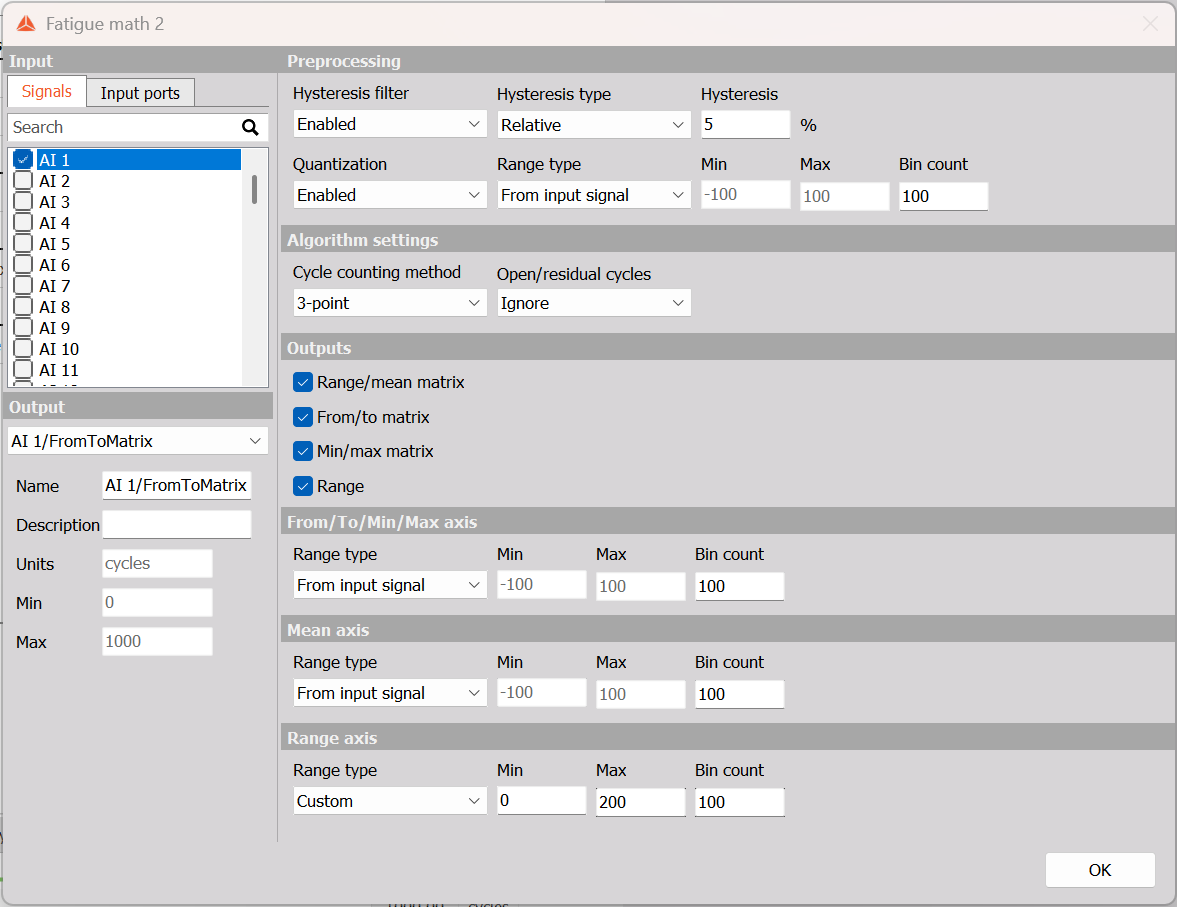The width and height of the screenshot is (1177, 907).
Task: Click the output Units field
Action: pyautogui.click(x=157, y=563)
